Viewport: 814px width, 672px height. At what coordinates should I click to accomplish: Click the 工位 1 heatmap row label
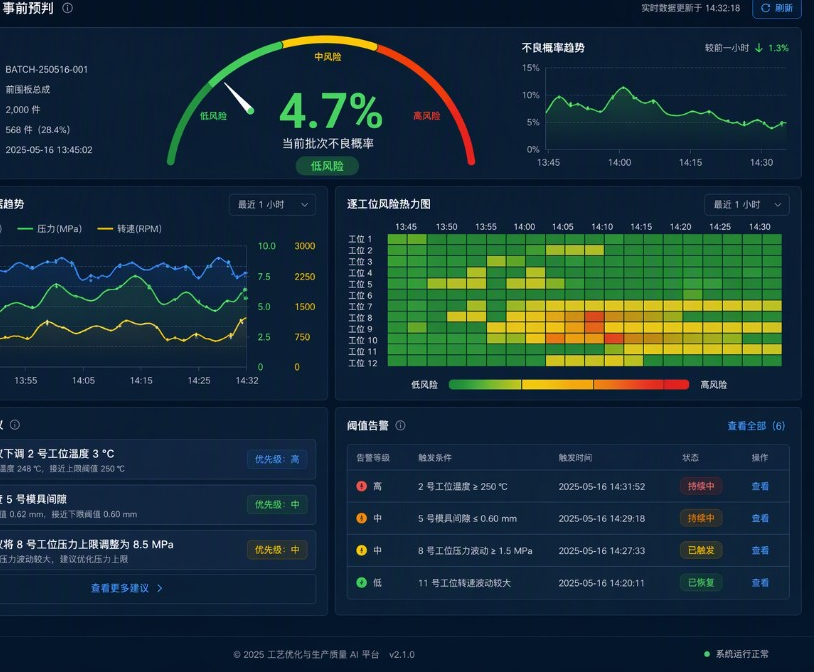tap(360, 239)
